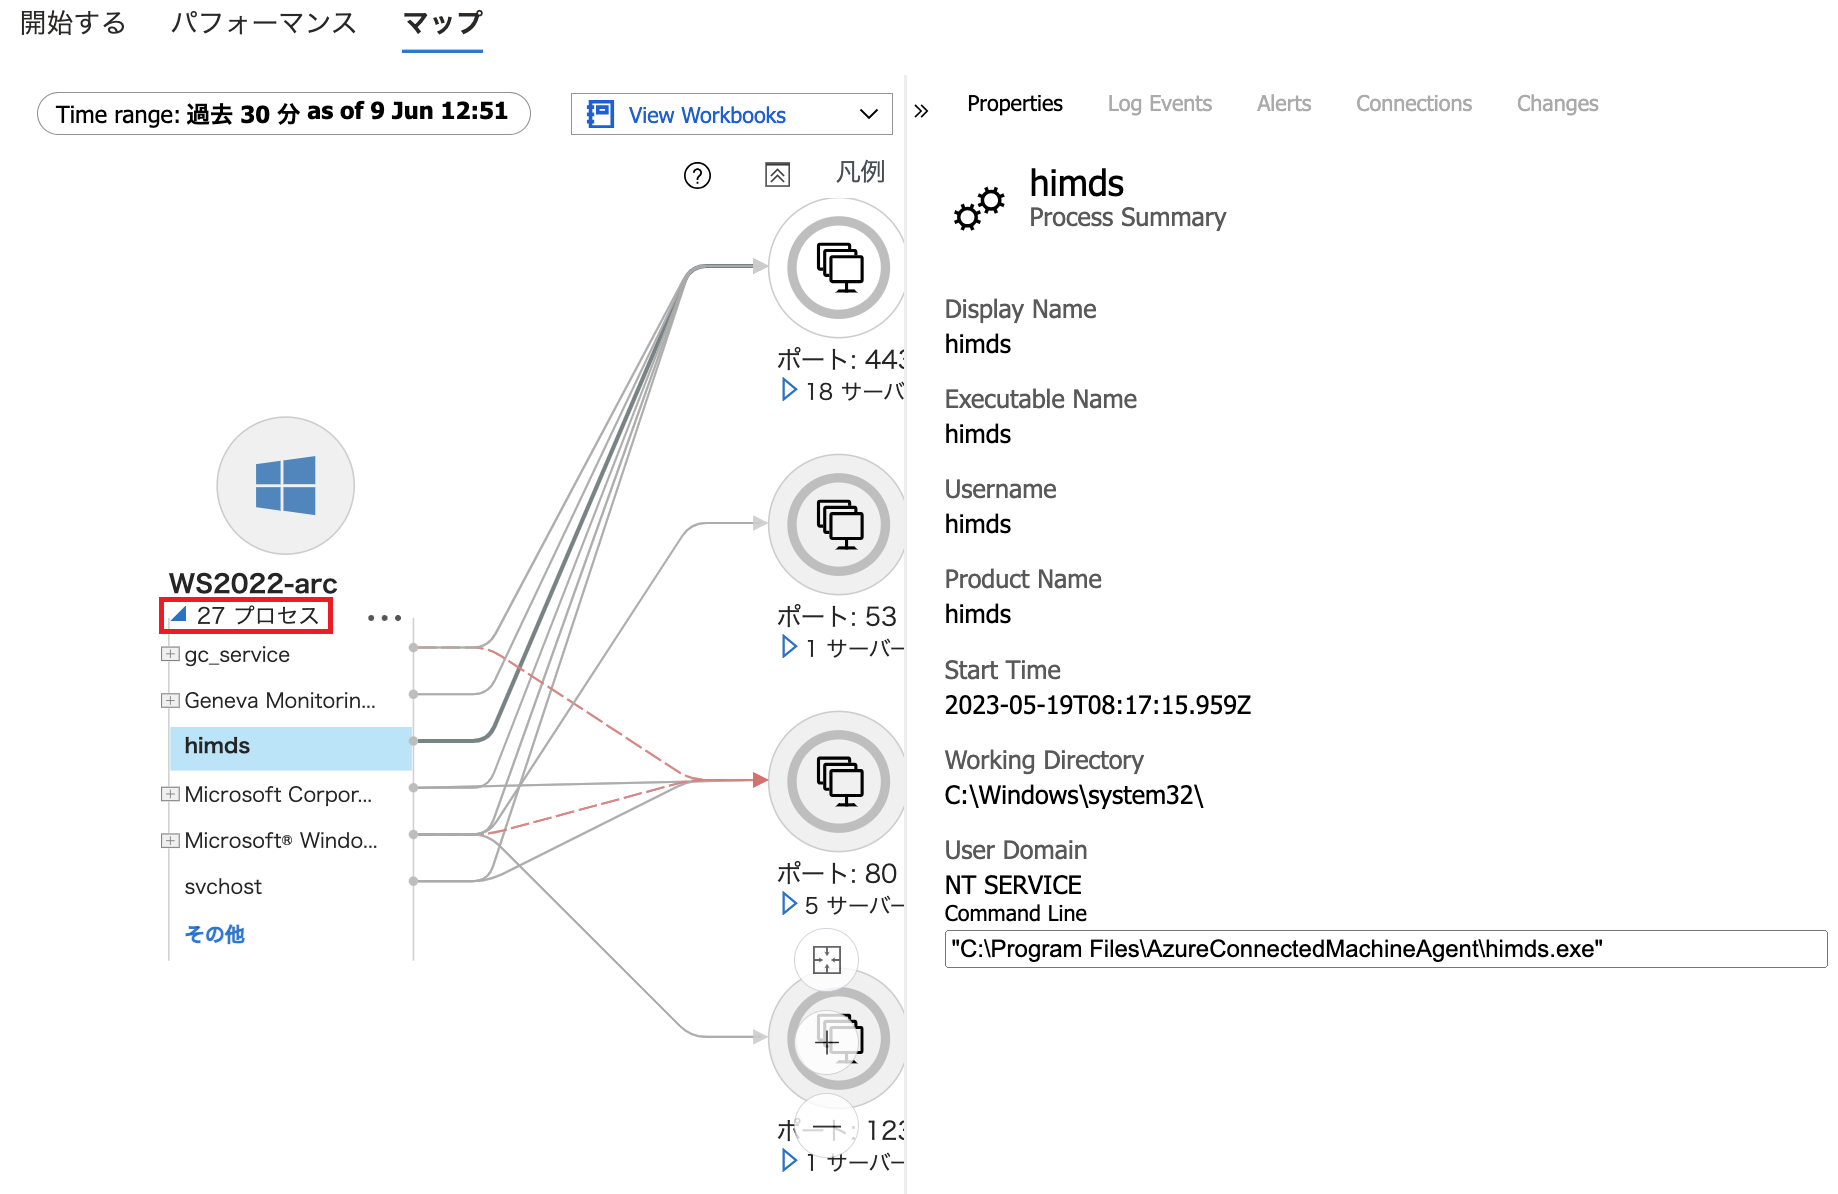The width and height of the screenshot is (1838, 1194).
Task: Open the Connections tab
Action: pyautogui.click(x=1413, y=103)
